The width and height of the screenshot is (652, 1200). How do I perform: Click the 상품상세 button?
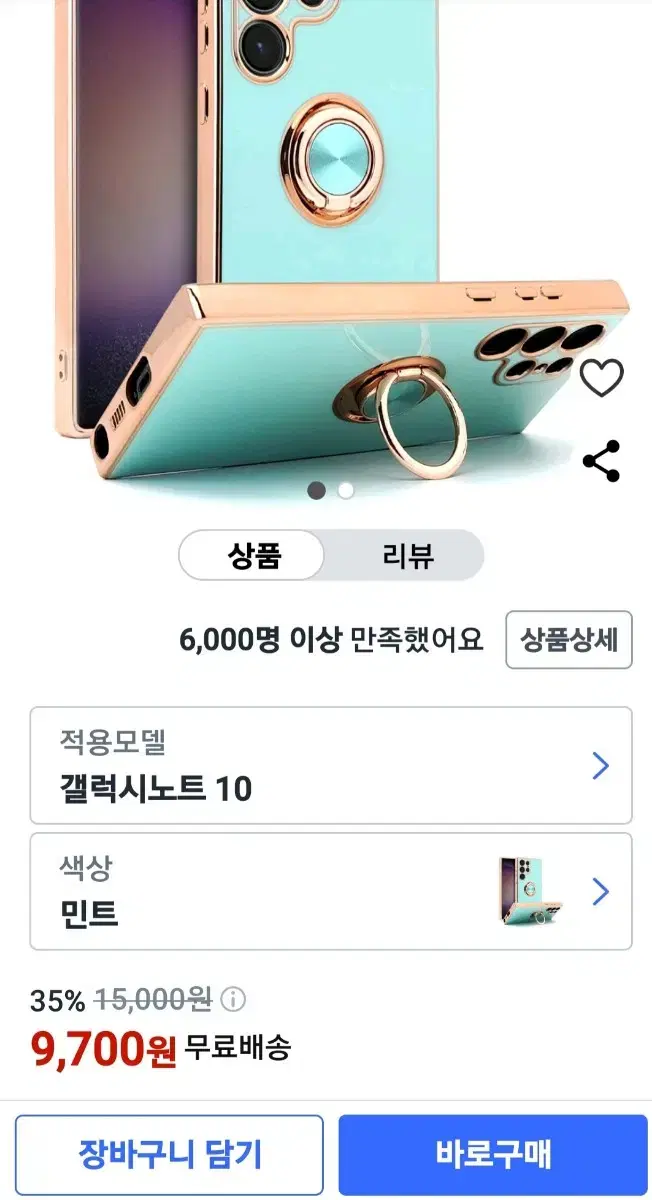[569, 639]
